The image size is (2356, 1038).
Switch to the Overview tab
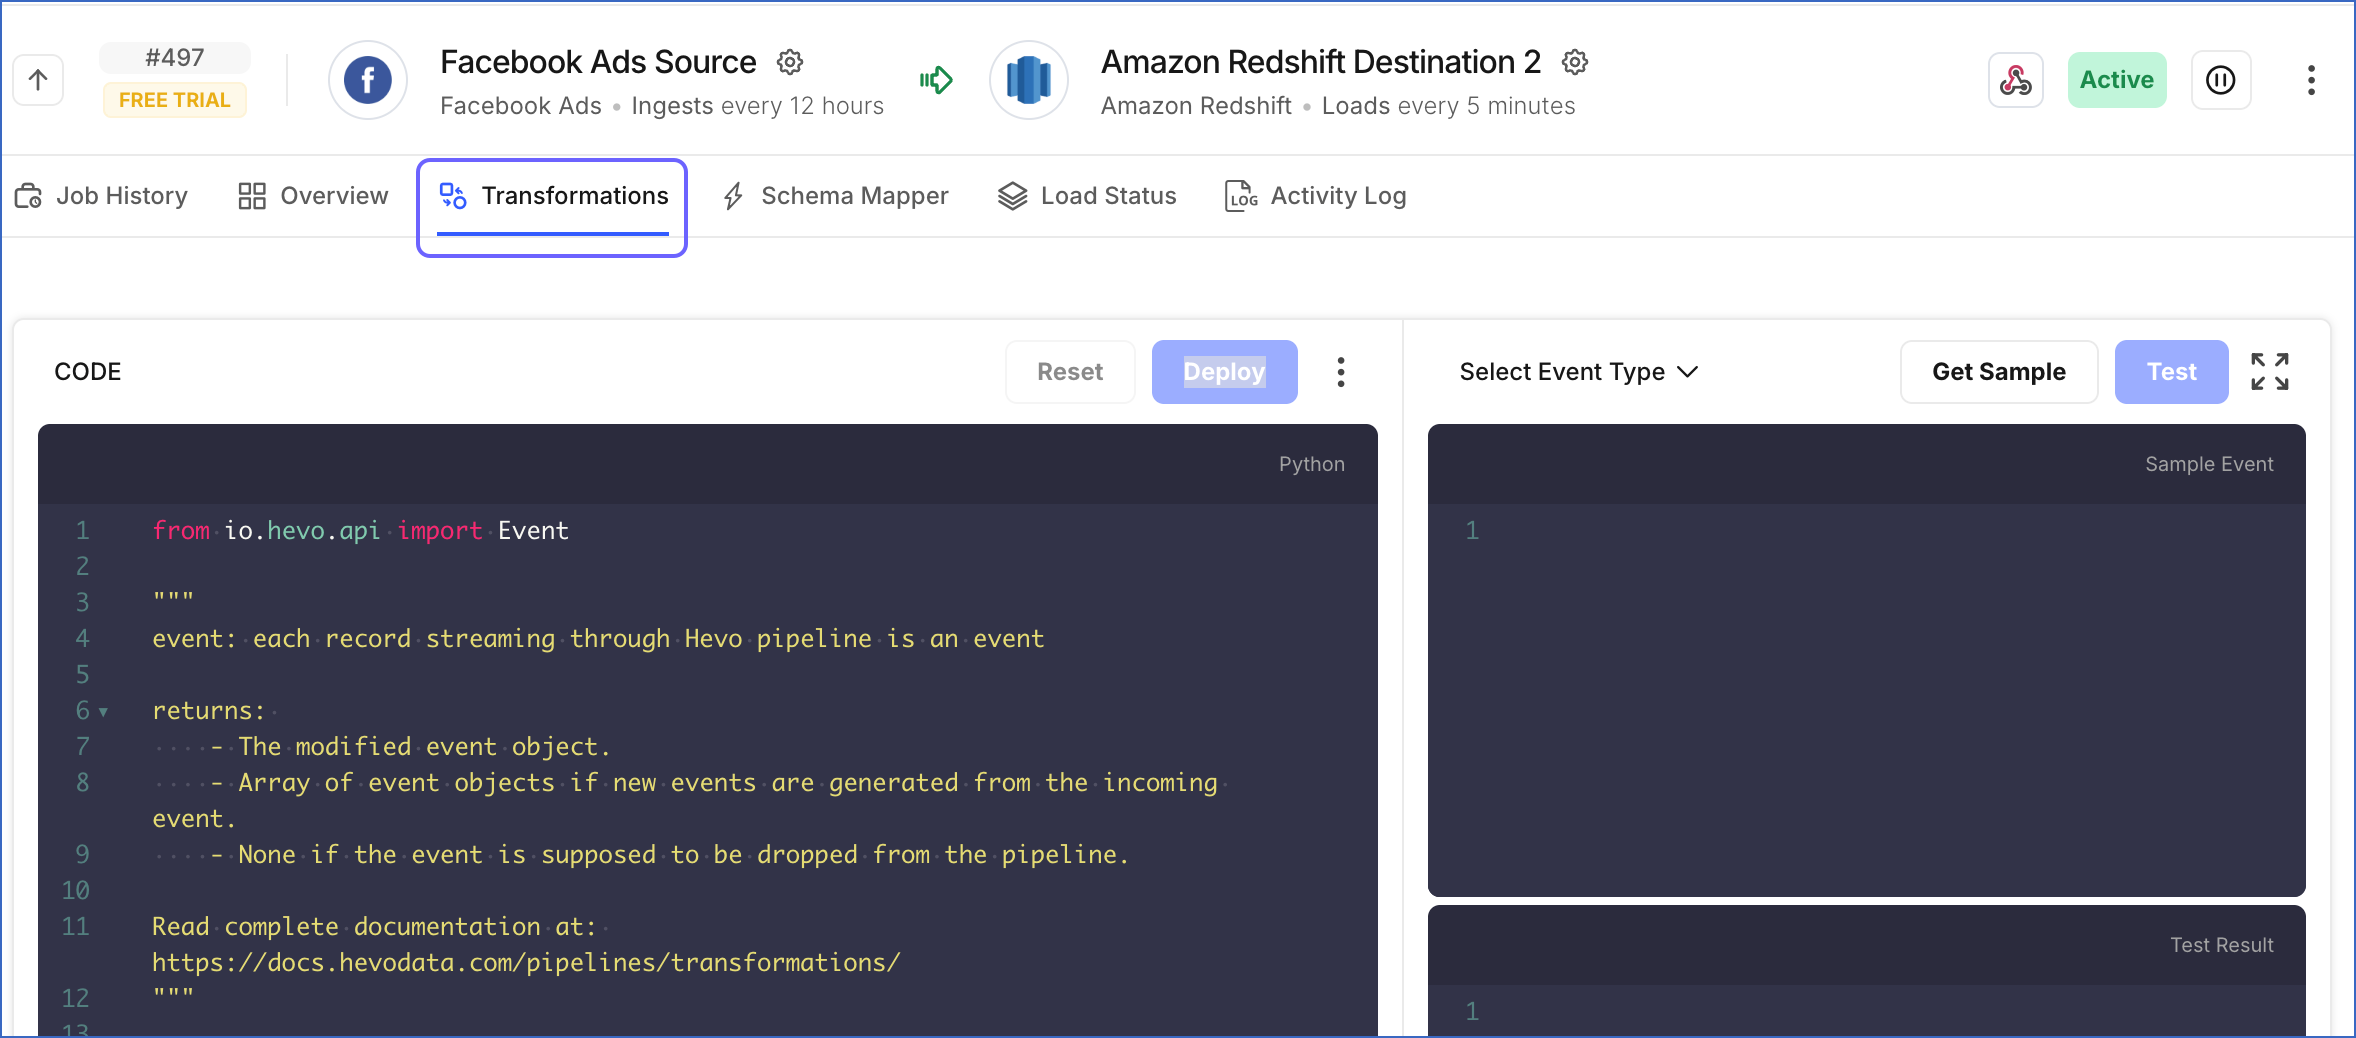[x=313, y=196]
